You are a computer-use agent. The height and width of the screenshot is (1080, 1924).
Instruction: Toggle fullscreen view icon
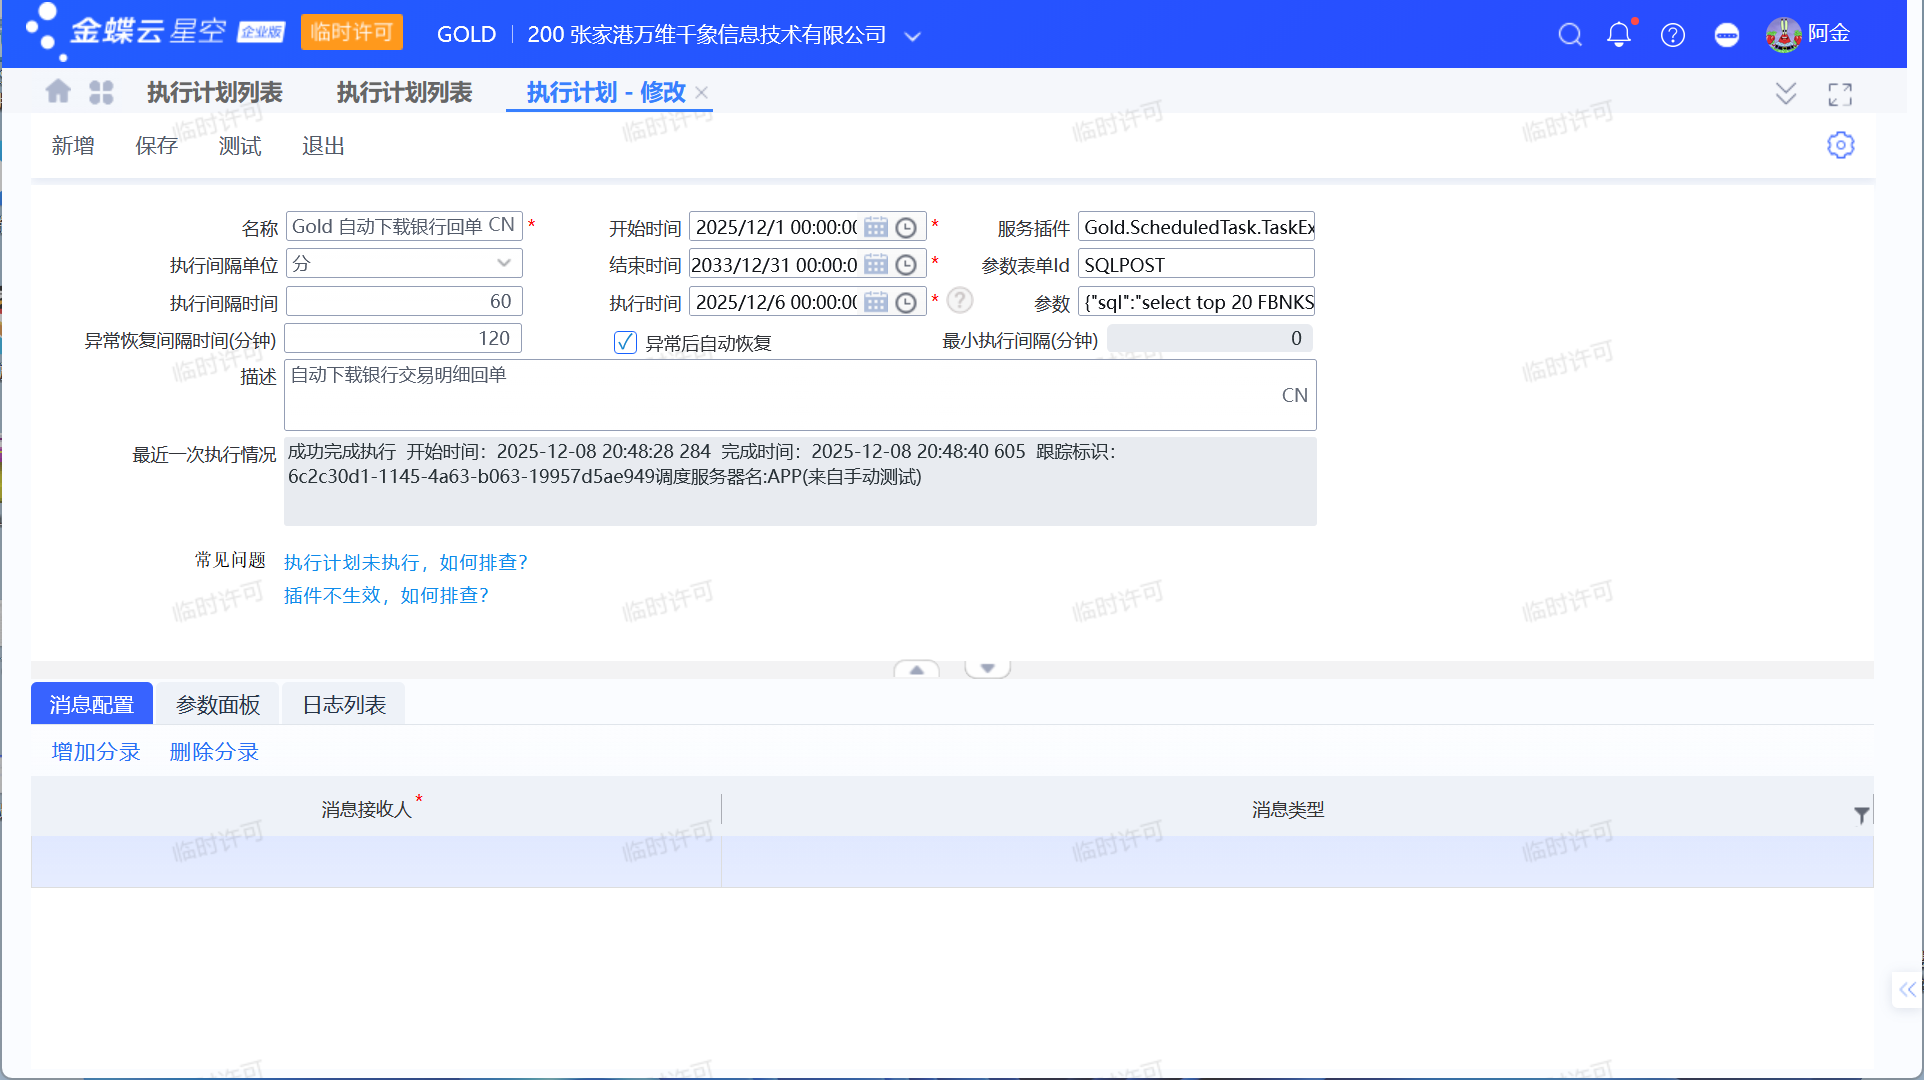click(x=1840, y=94)
